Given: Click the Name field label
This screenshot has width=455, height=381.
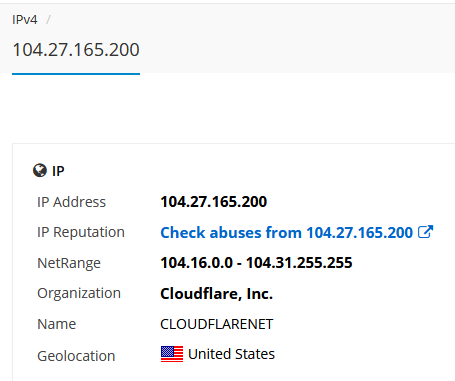Looking at the screenshot, I should coord(57,324).
